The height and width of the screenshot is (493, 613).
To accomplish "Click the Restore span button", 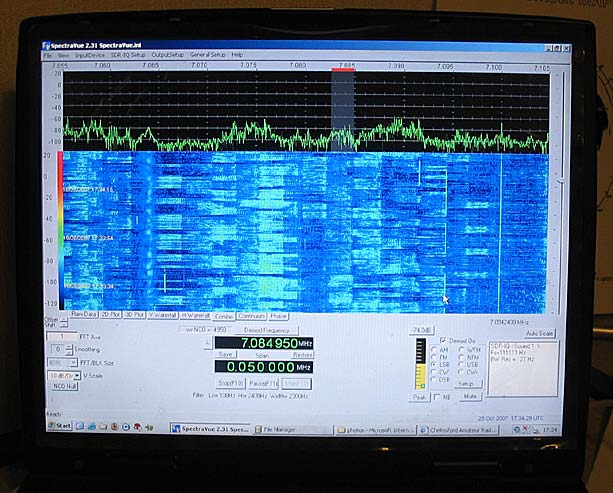I will [302, 355].
